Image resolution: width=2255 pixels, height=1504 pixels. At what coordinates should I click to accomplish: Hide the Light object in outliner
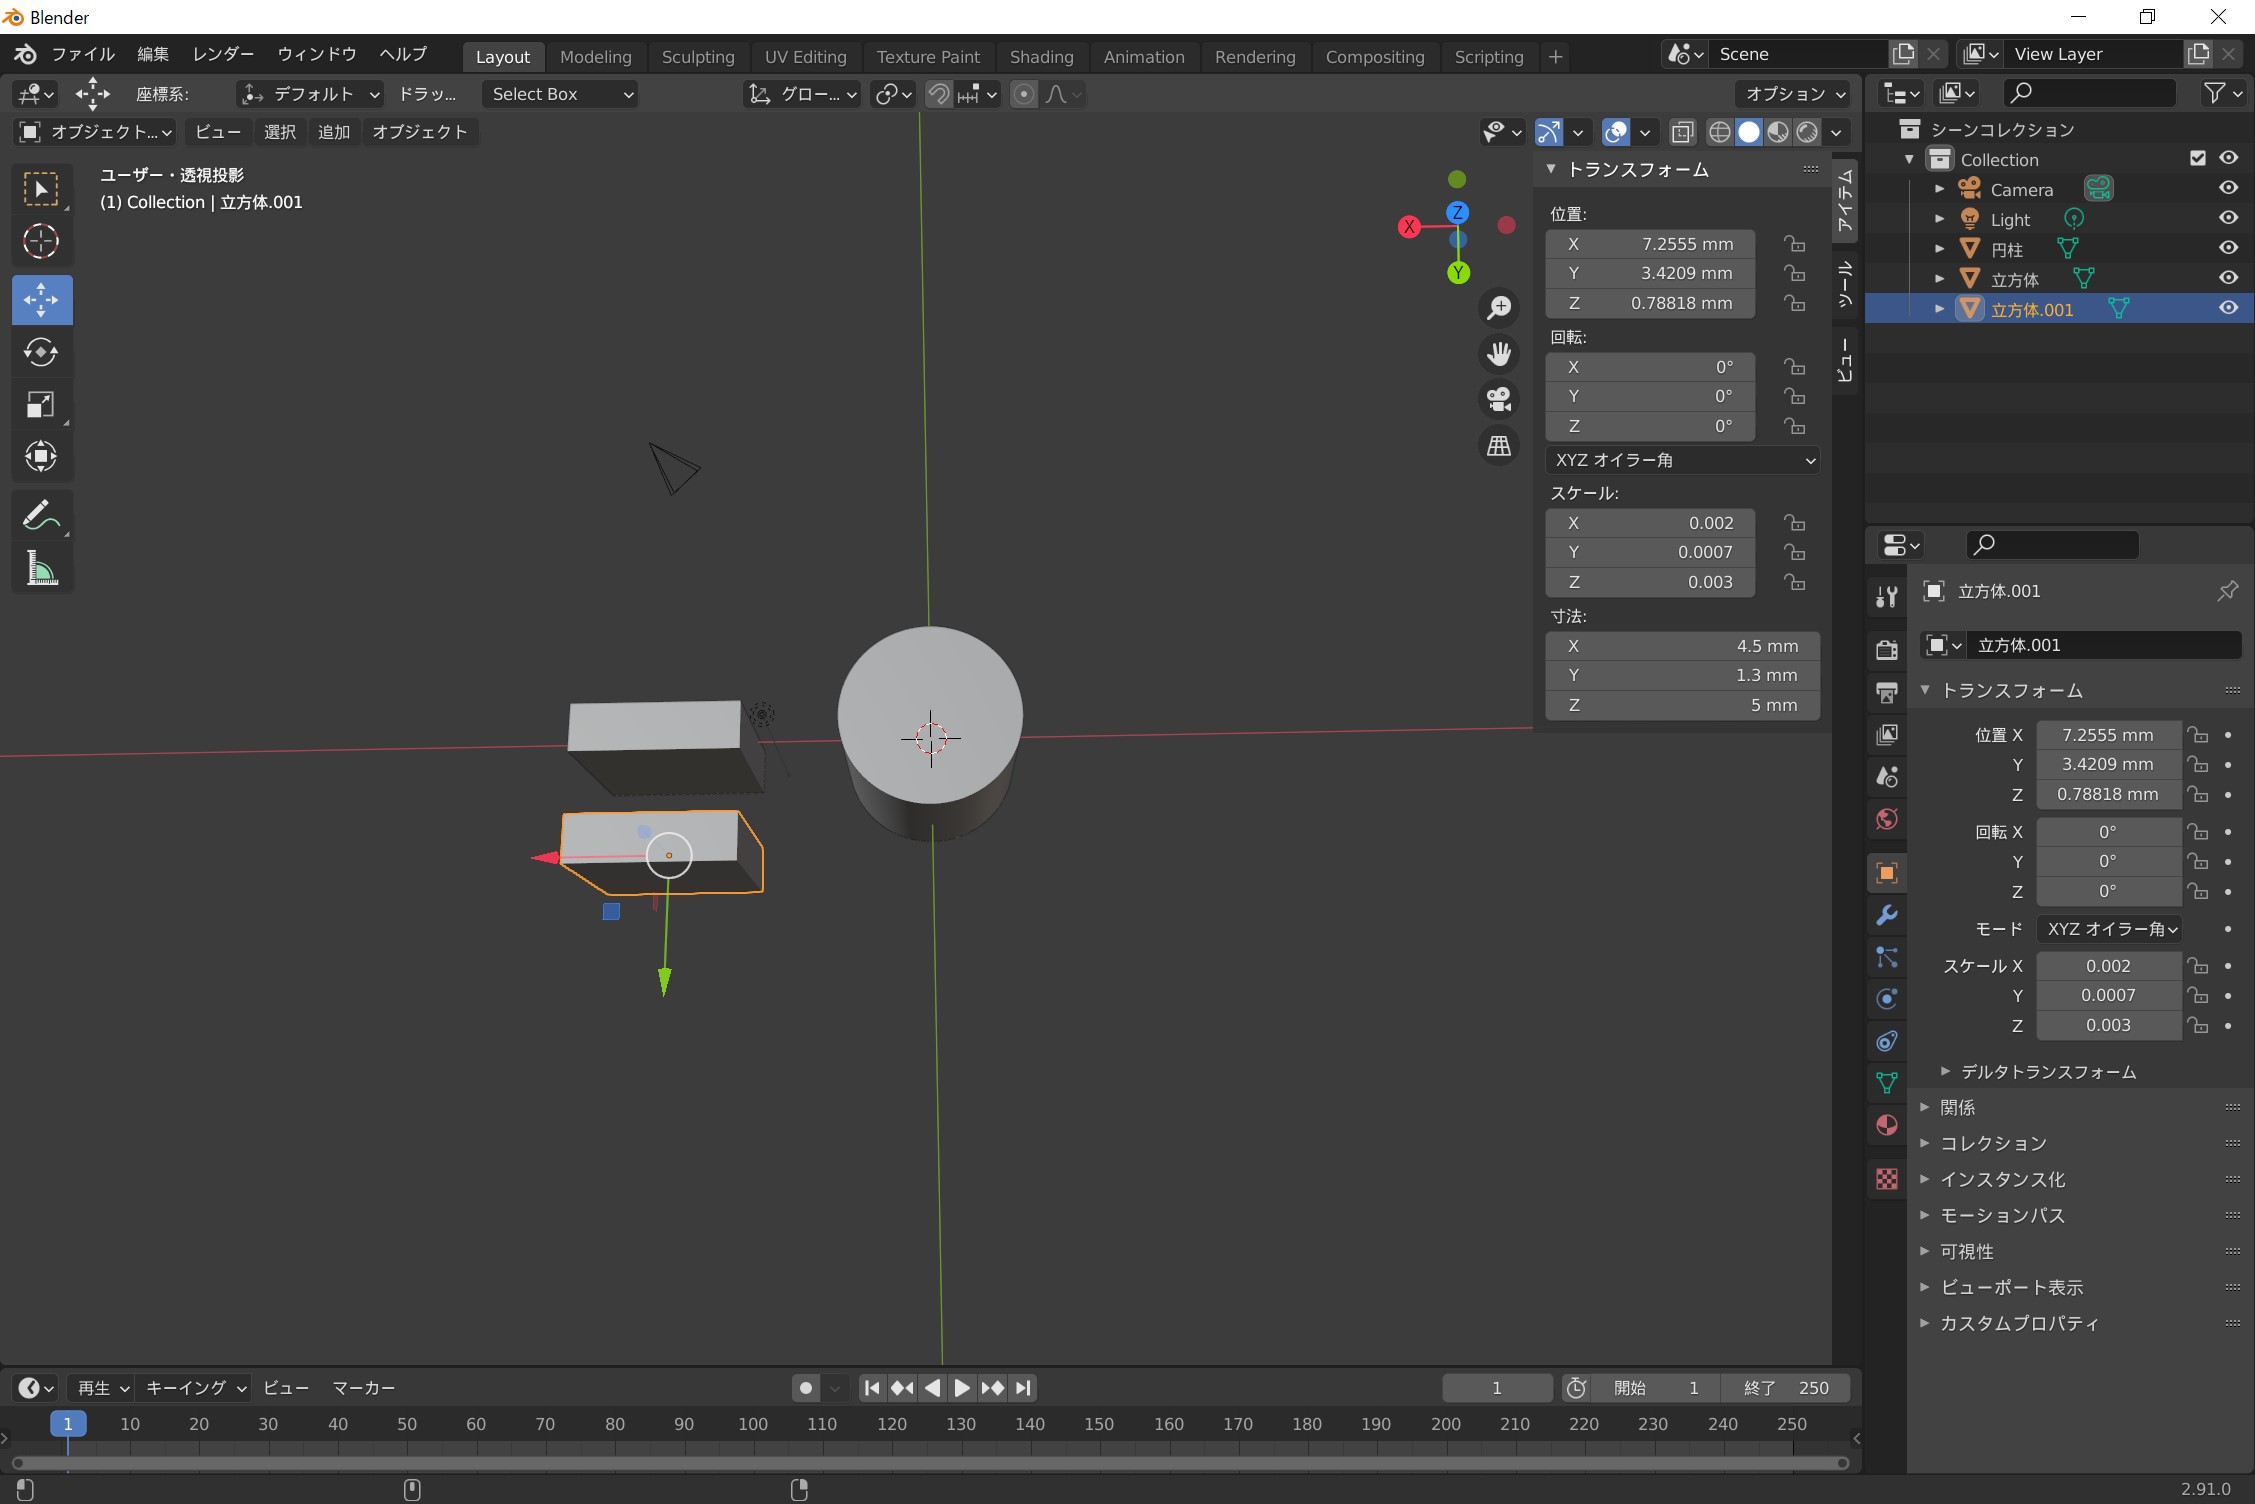[2228, 218]
